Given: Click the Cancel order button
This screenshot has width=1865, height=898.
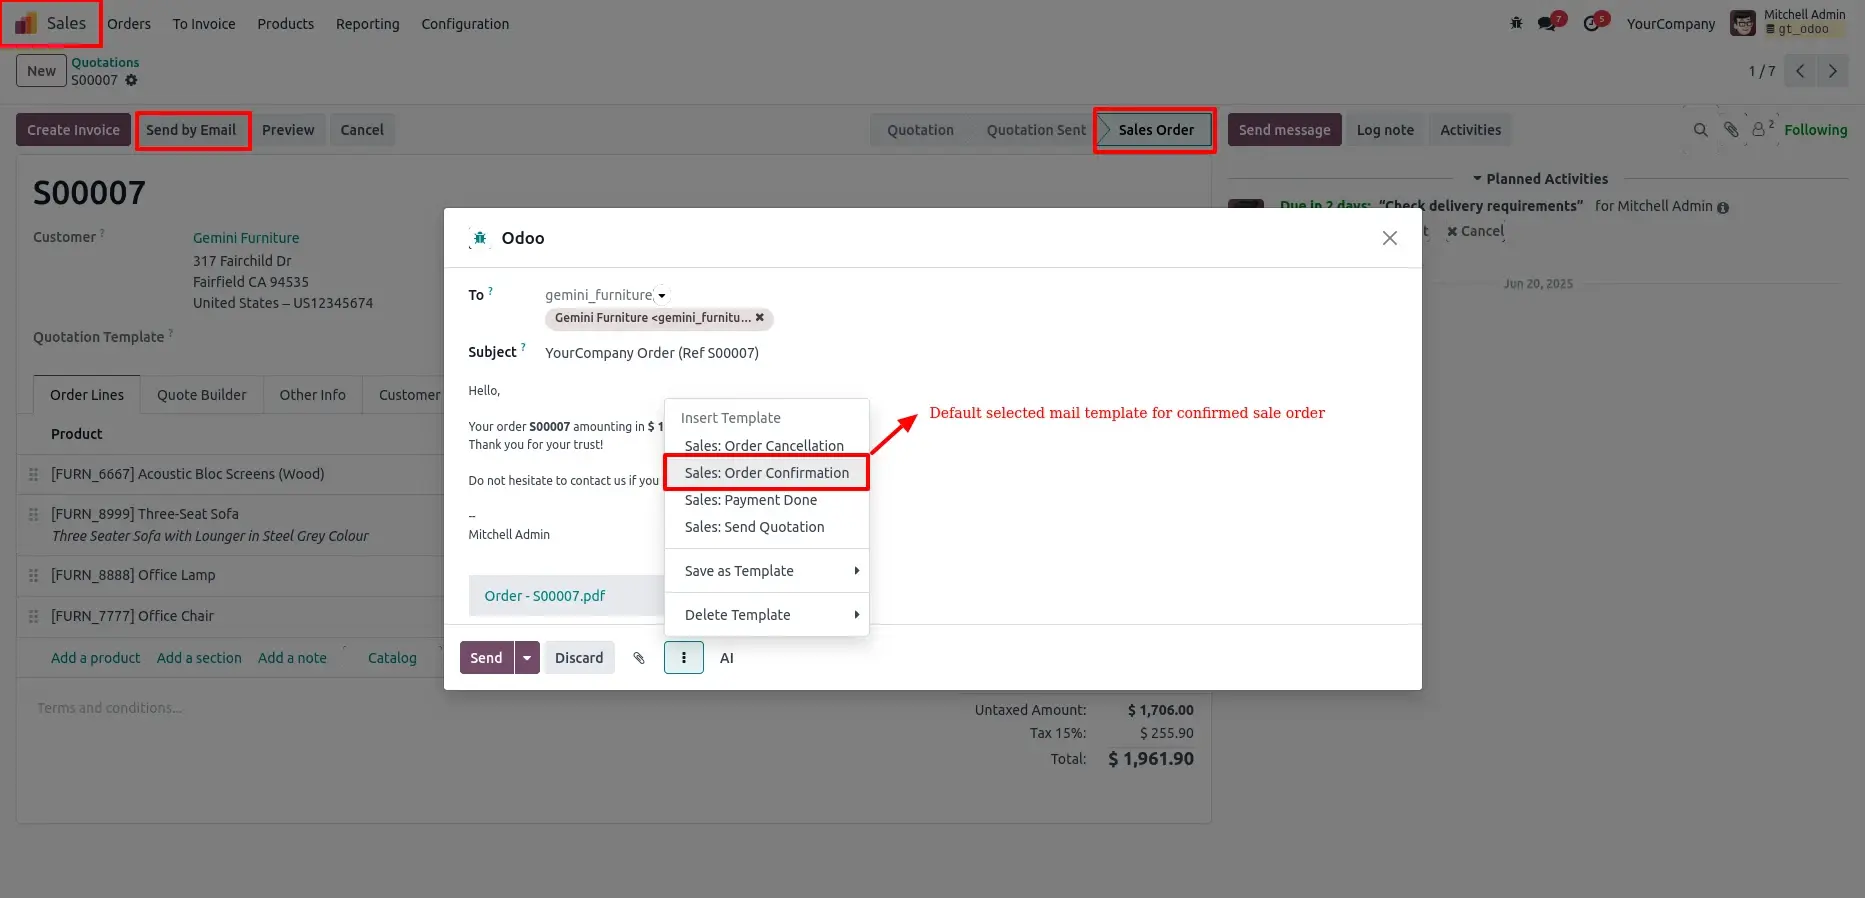Looking at the screenshot, I should 362,130.
